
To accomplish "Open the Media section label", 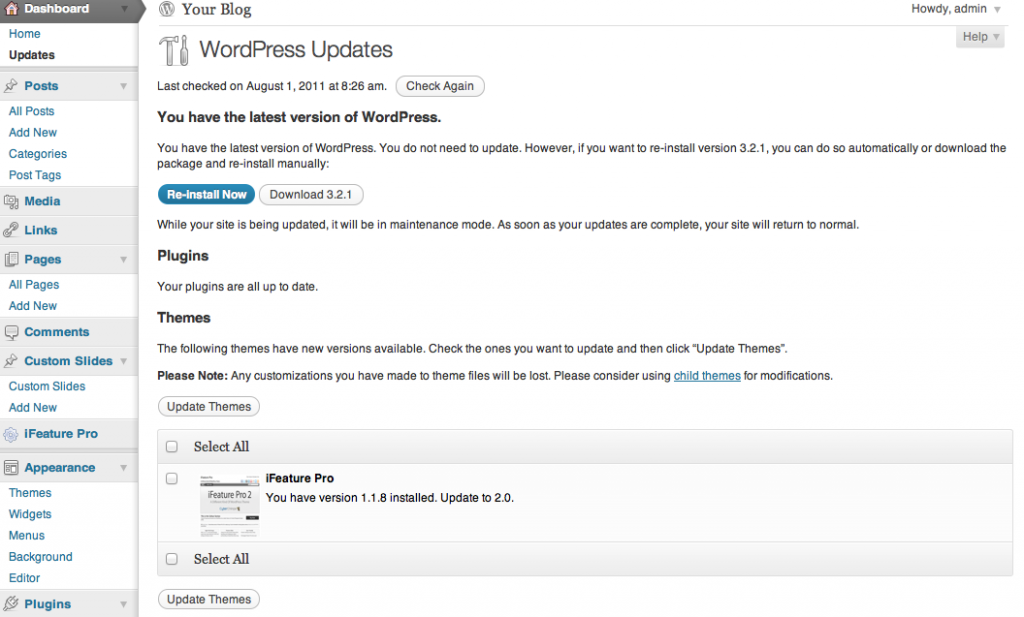I will pos(42,202).
